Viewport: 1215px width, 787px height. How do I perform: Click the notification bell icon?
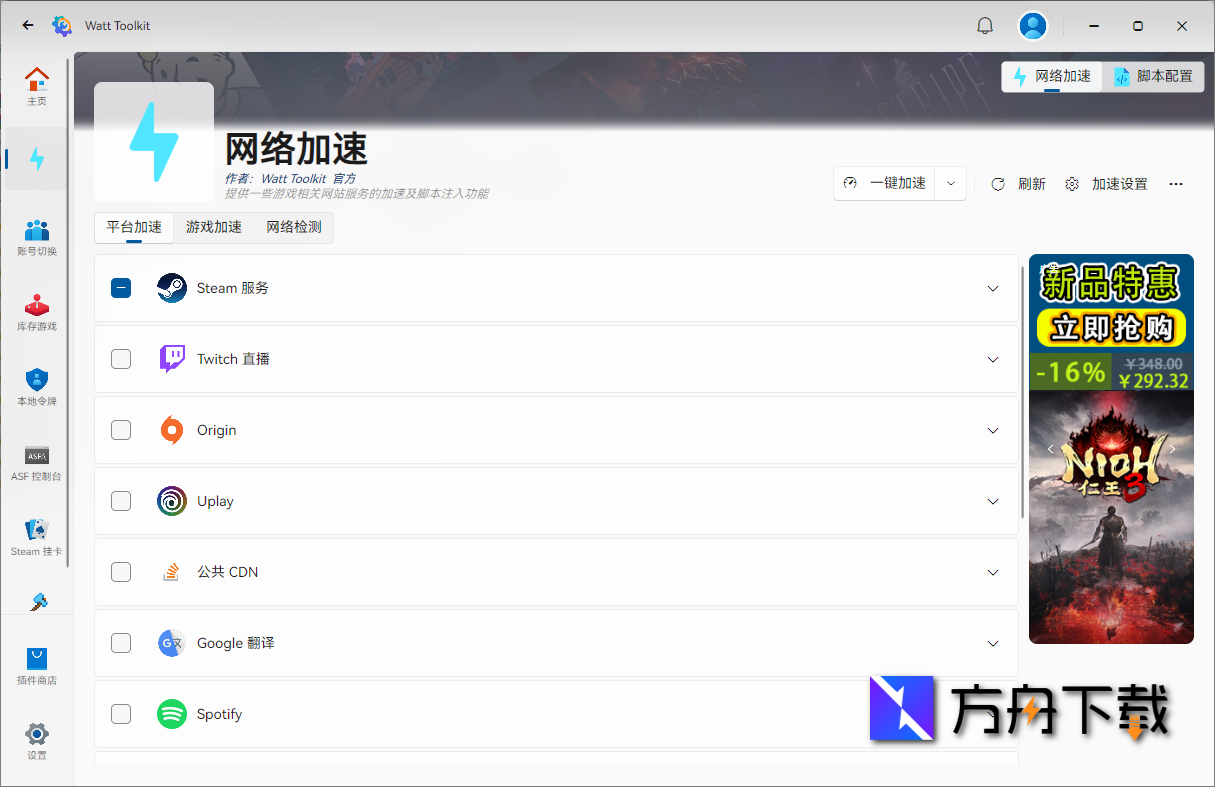point(985,25)
